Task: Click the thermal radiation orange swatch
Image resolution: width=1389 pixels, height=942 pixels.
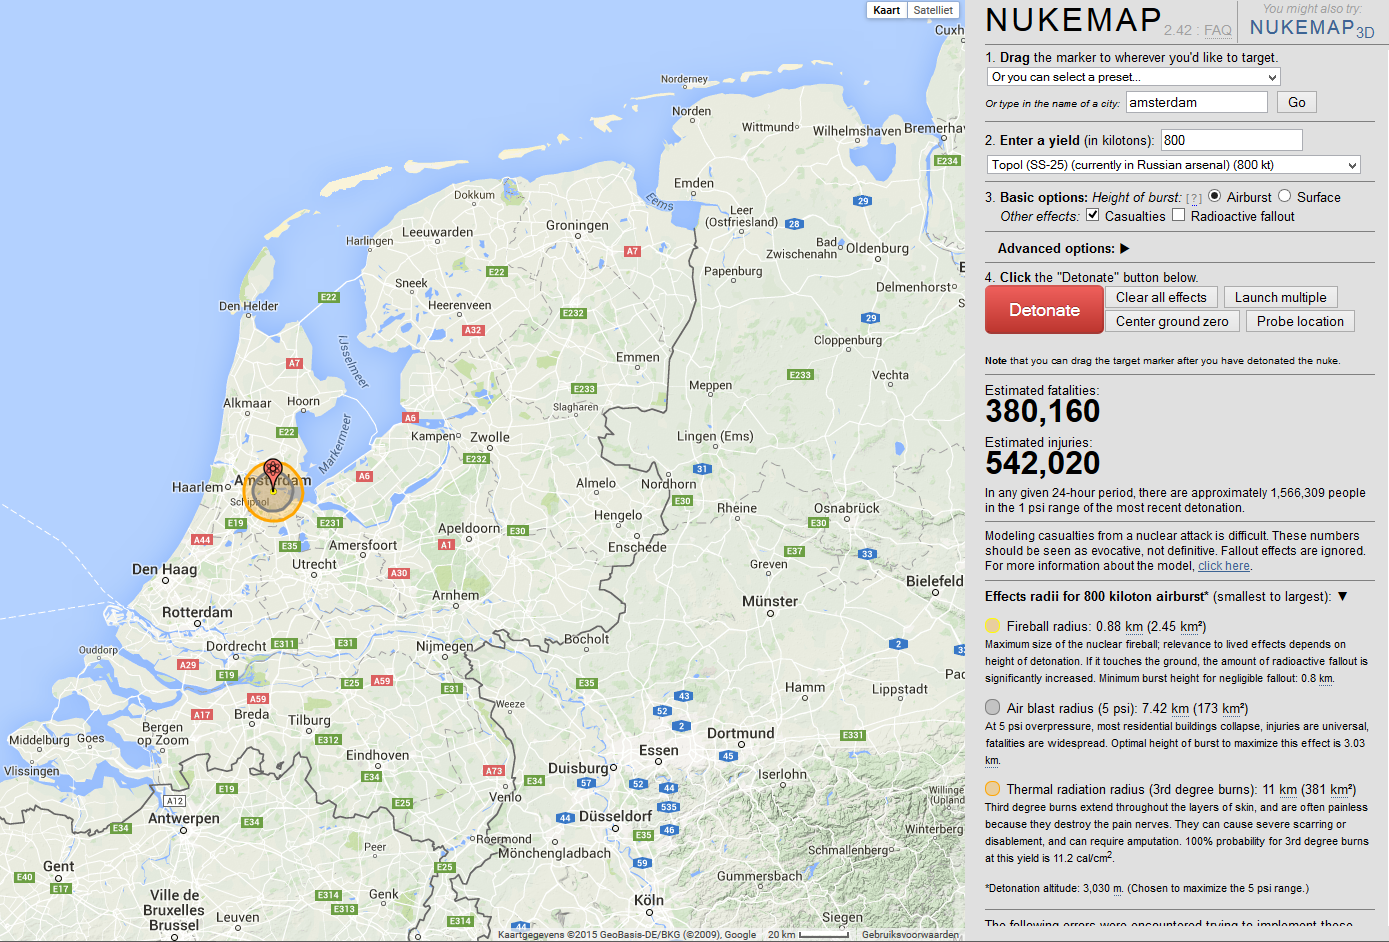Action: (x=992, y=788)
